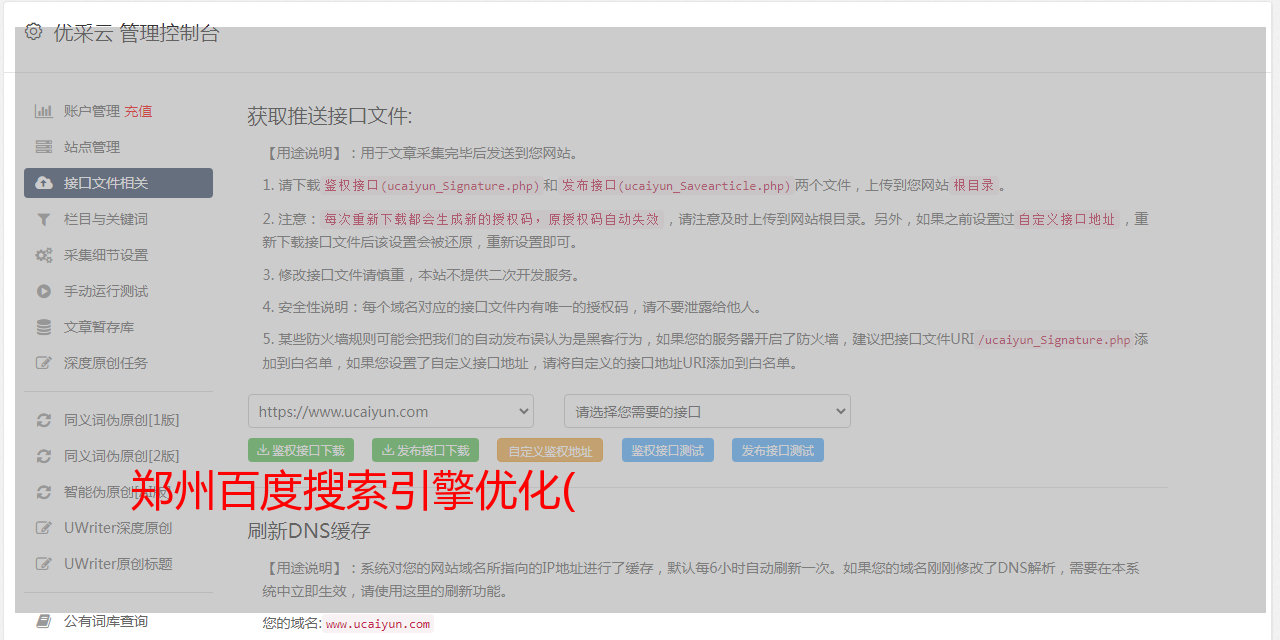Image resolution: width=1280 pixels, height=640 pixels.
Task: Open the https://www.ucaiyun.com site dropdown
Action: pos(391,411)
